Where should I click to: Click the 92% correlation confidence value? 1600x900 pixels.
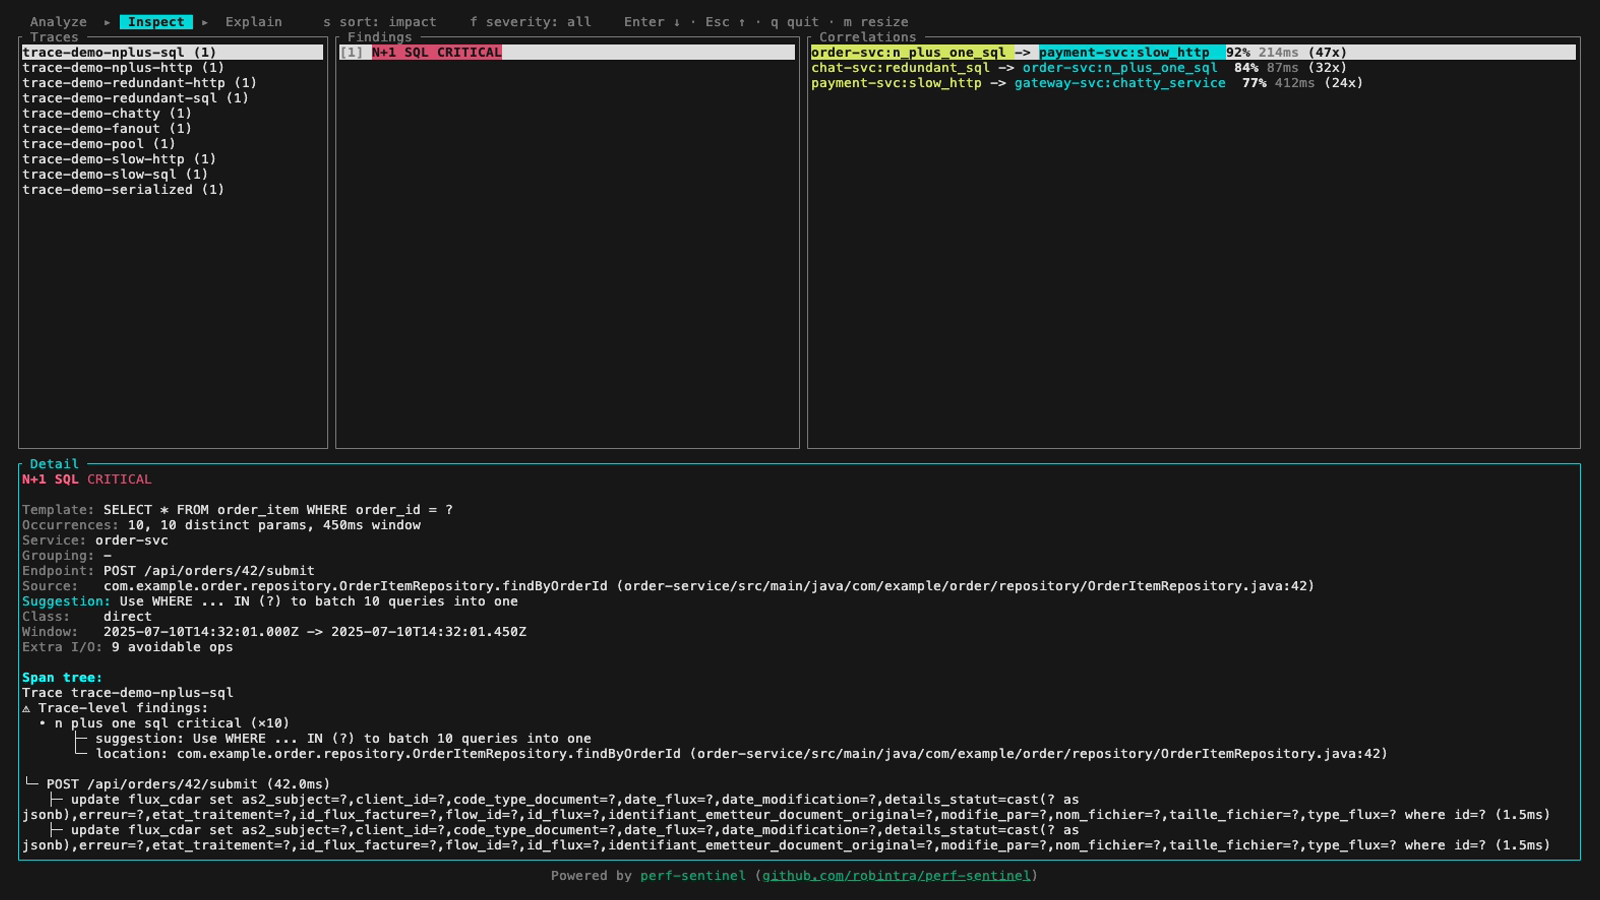1238,52
